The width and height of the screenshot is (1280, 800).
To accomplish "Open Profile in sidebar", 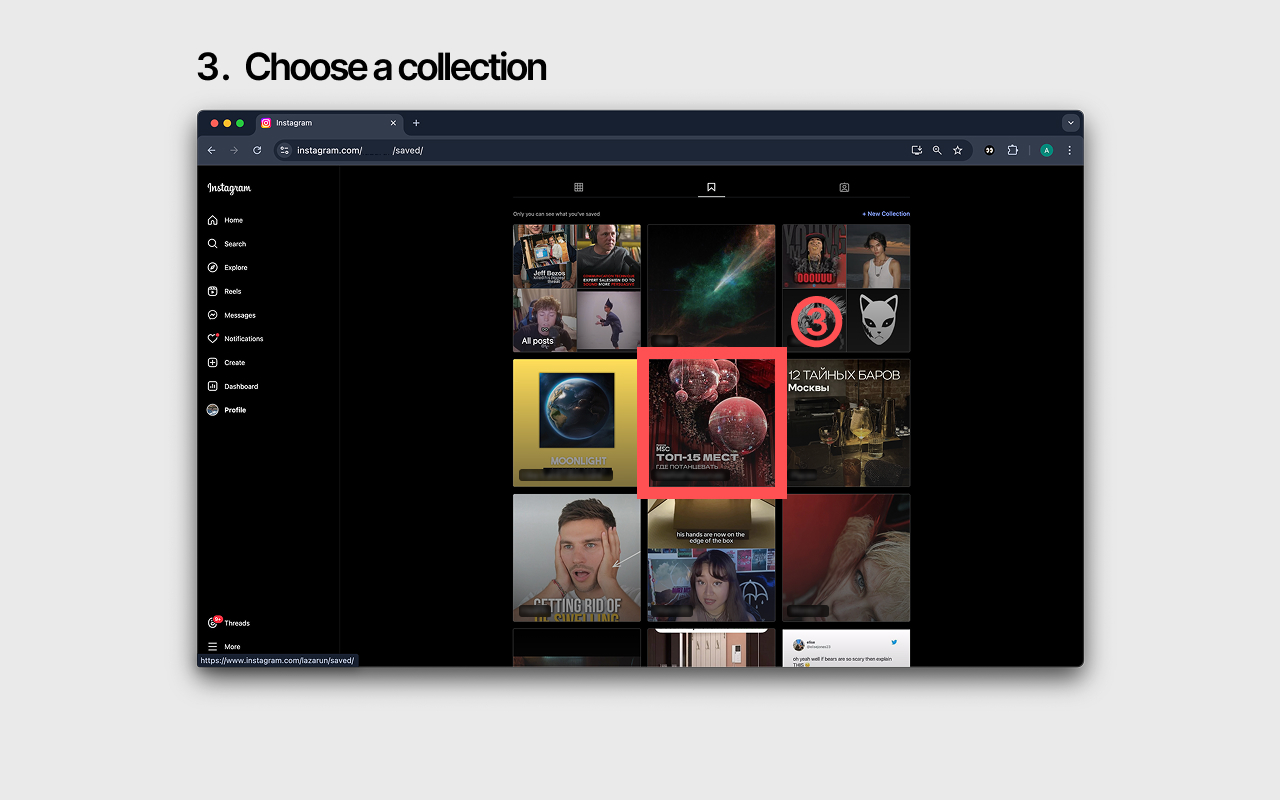I will 226,410.
